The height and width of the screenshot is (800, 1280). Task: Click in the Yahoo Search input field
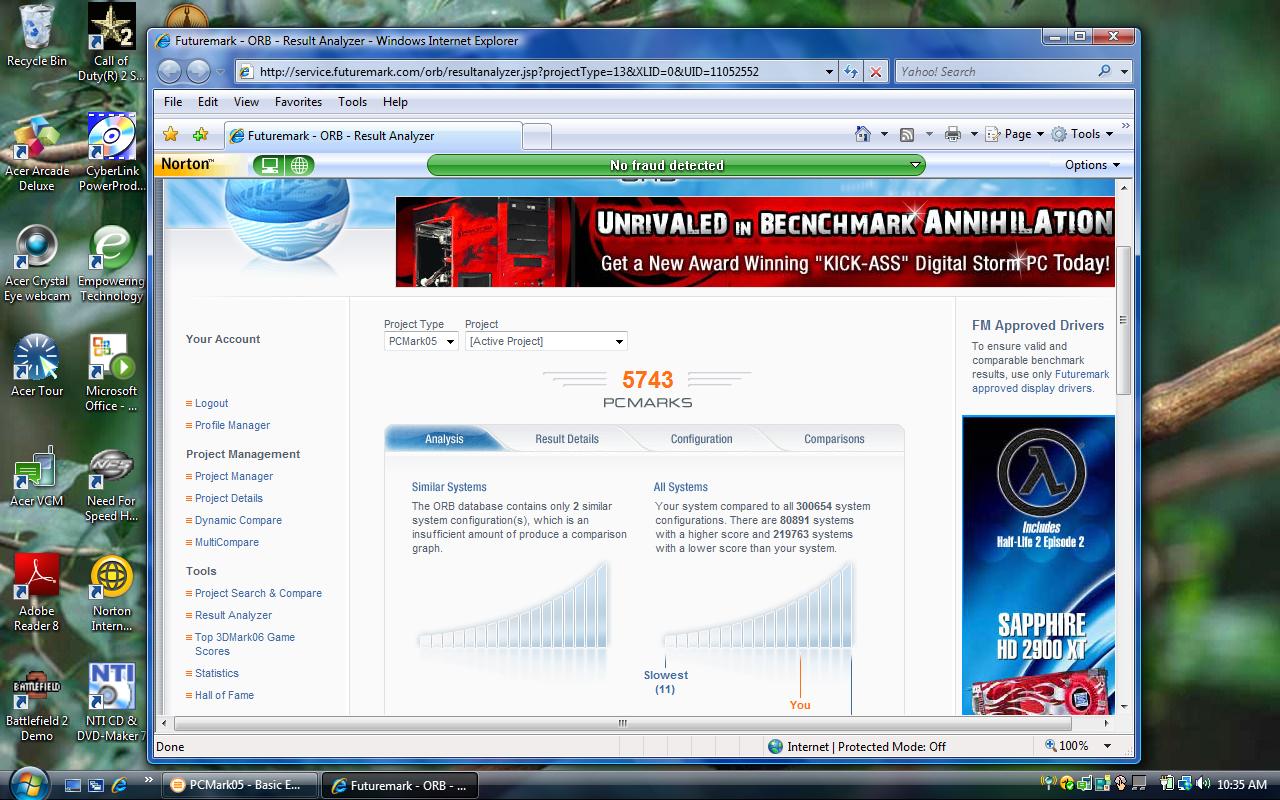click(994, 71)
